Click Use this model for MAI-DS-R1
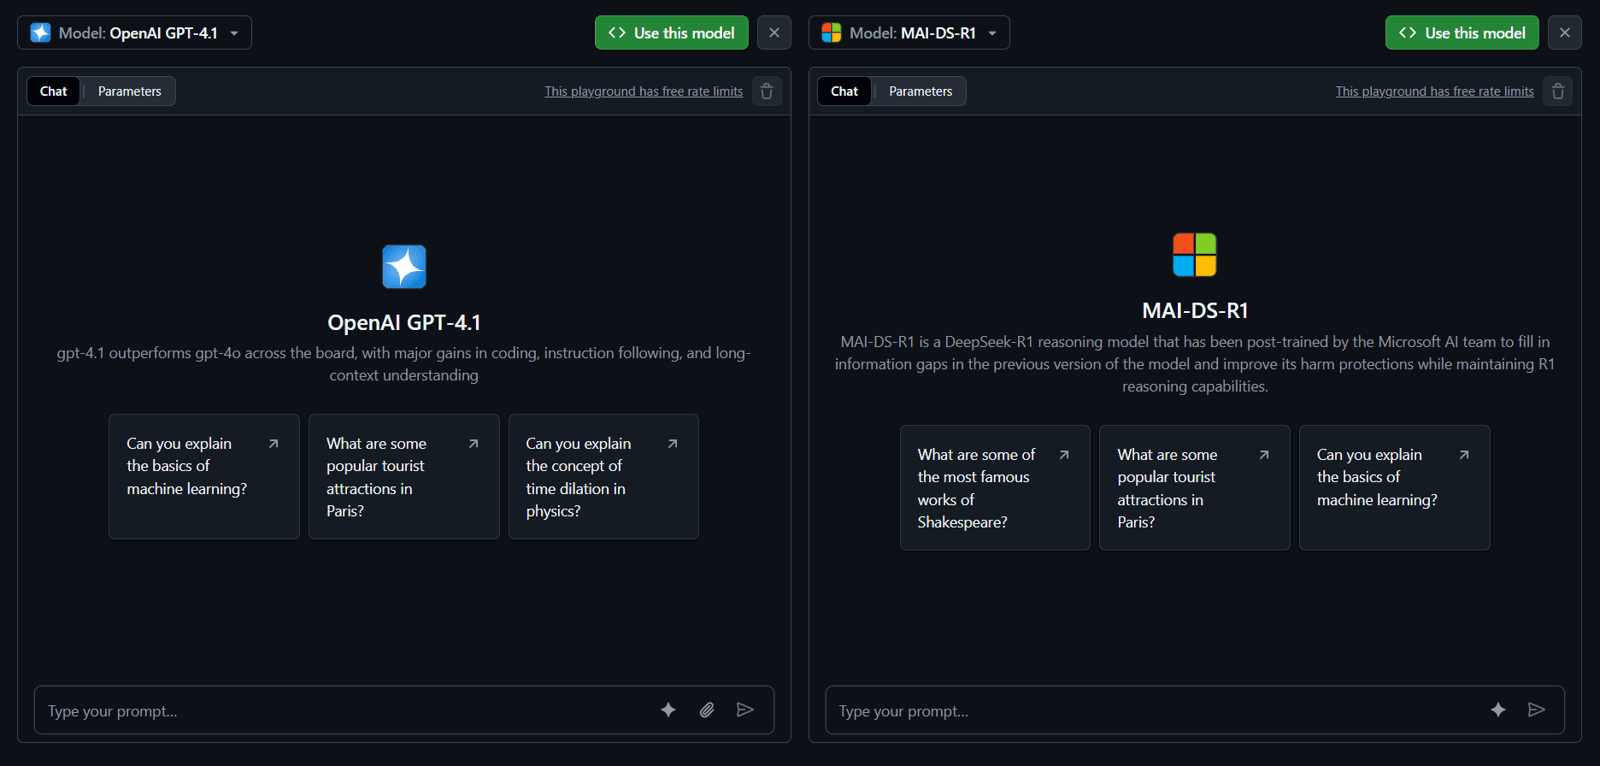 [x=1462, y=33]
